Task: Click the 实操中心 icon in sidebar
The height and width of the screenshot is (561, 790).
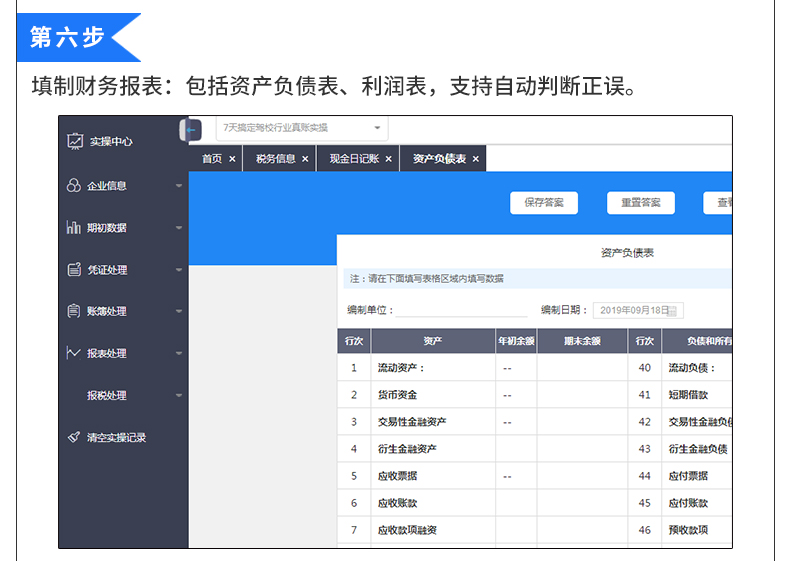Action: (74, 141)
